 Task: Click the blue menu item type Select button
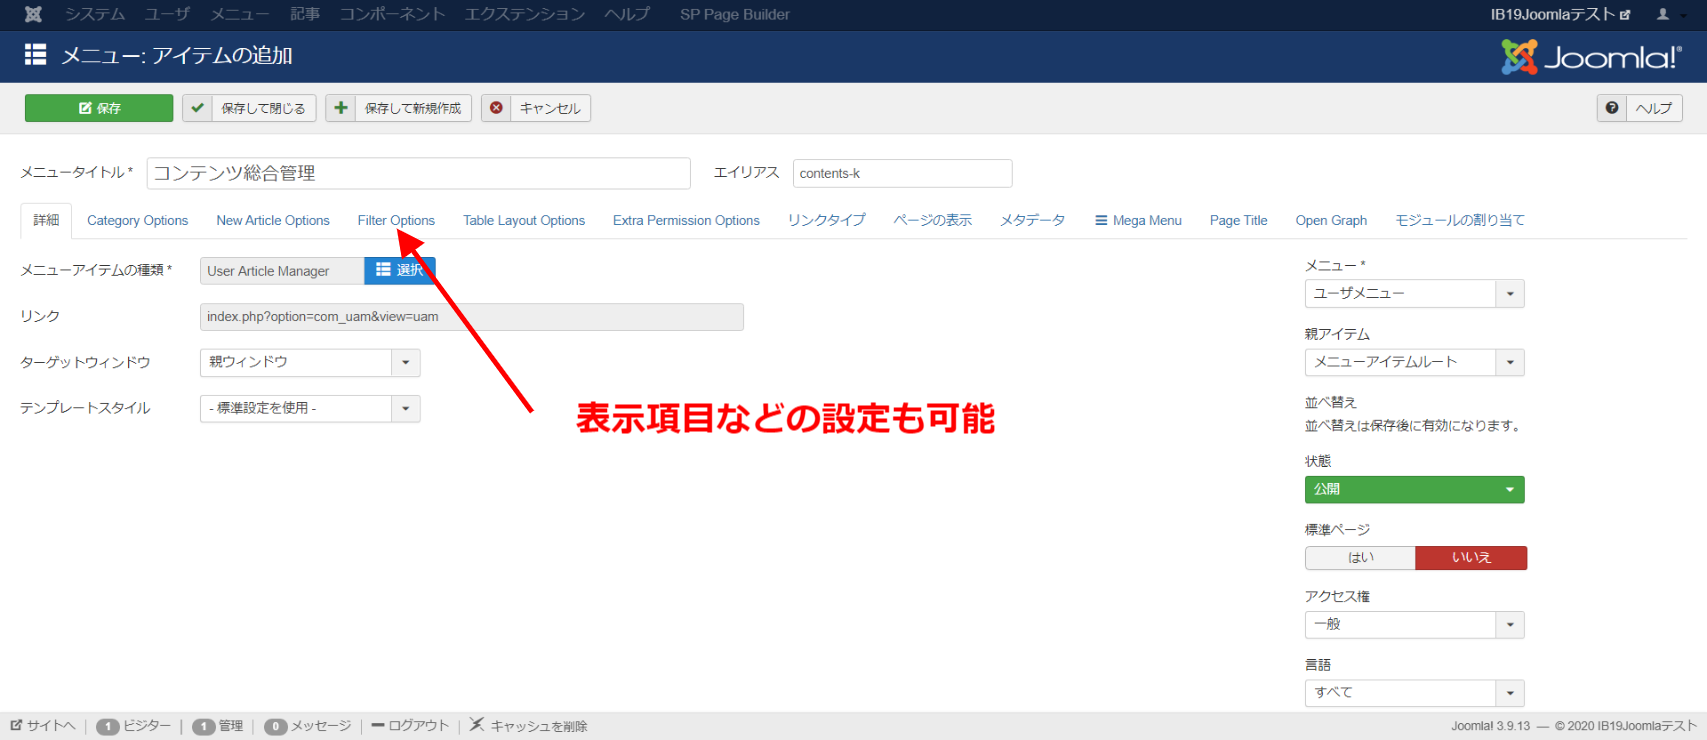pyautogui.click(x=399, y=270)
